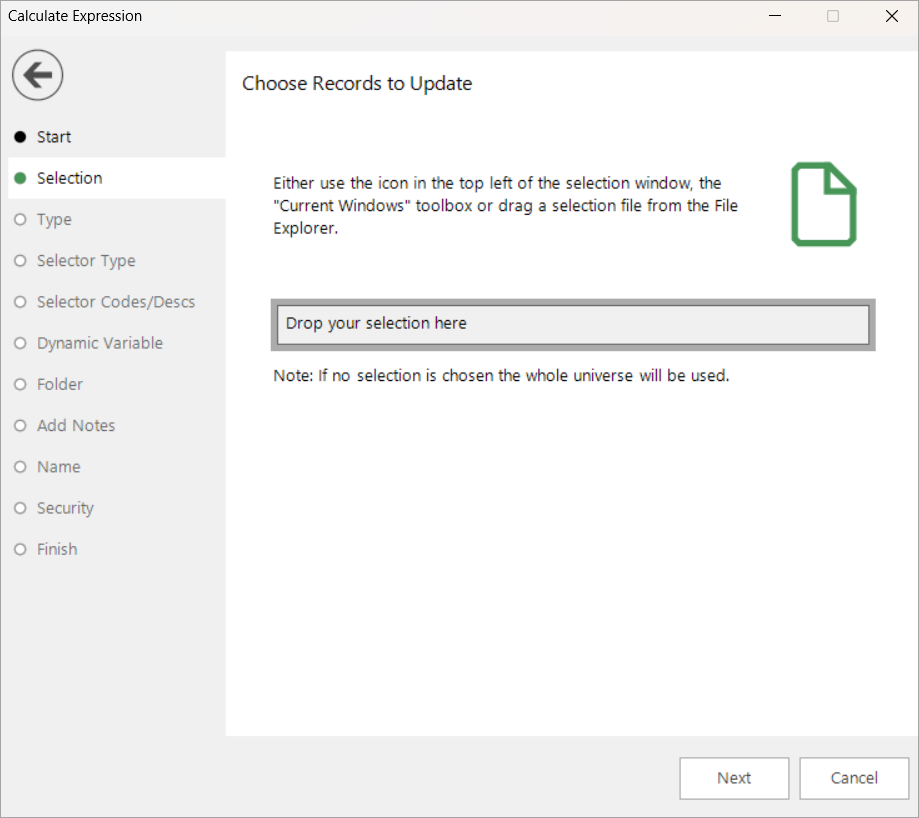Click the 'Drop your selection here' box
919x818 pixels.
point(573,325)
